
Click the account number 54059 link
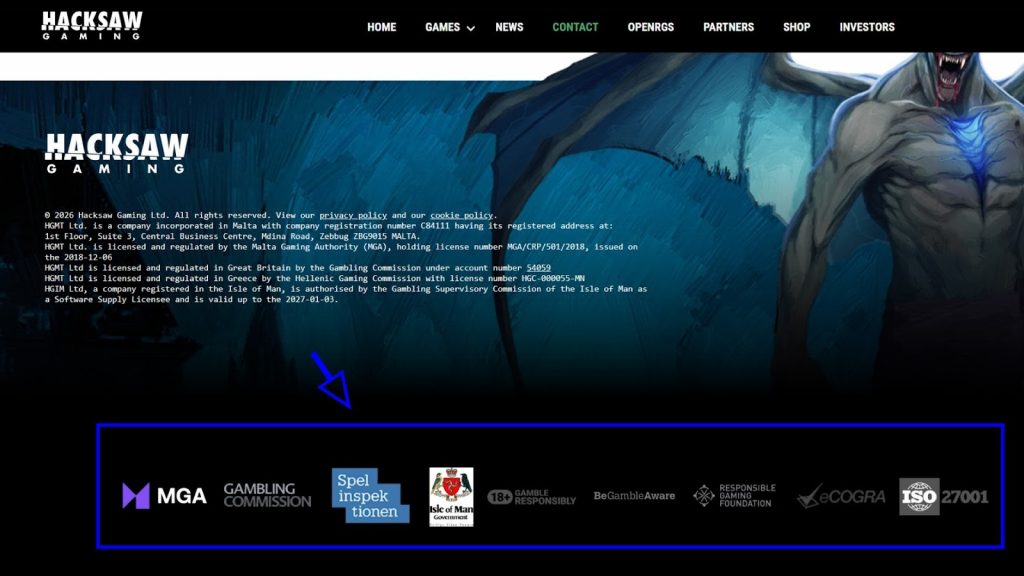(539, 268)
